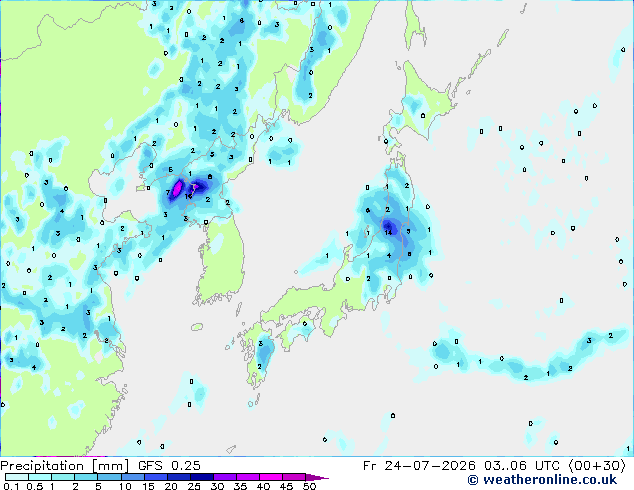Image resolution: width=634 pixels, height=490 pixels.
Task: Select the magenta swatch between 40 and 45
Action: pyautogui.click(x=271, y=477)
